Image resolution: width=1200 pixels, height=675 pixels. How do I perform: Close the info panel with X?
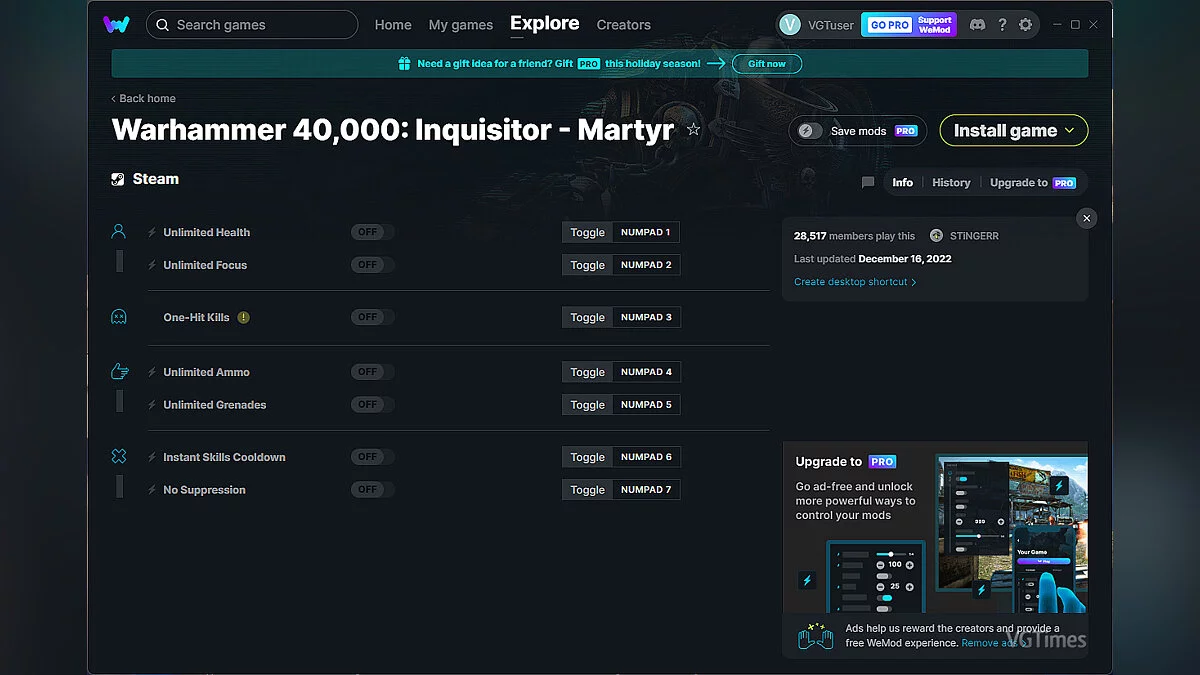tap(1087, 218)
